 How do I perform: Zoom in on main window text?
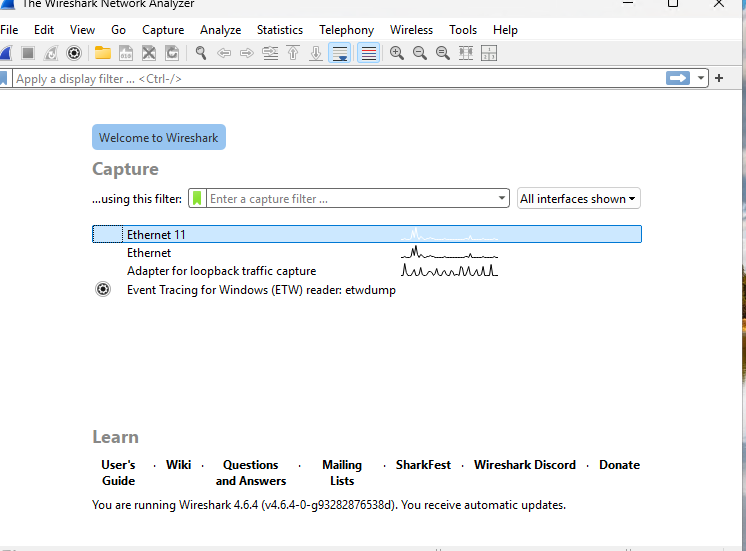click(396, 53)
